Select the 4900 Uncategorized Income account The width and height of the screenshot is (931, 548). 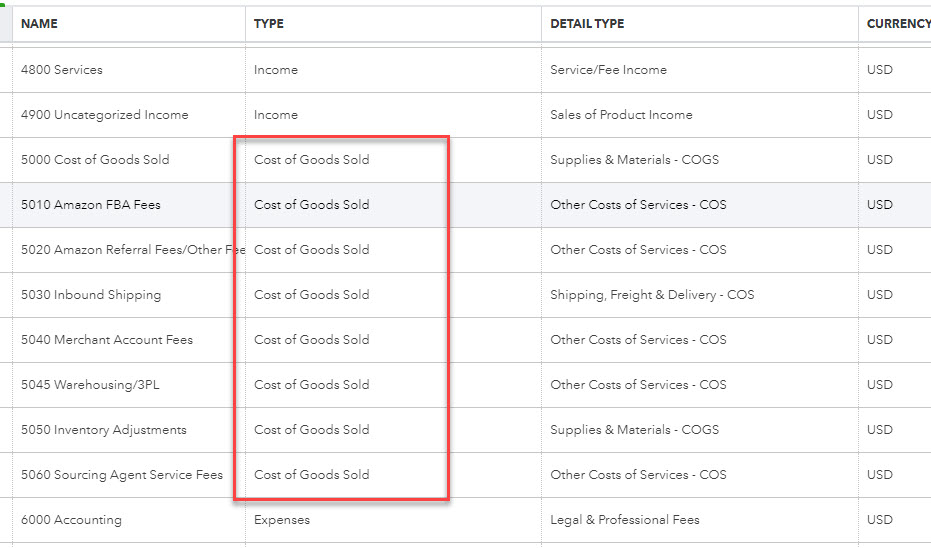click(105, 115)
